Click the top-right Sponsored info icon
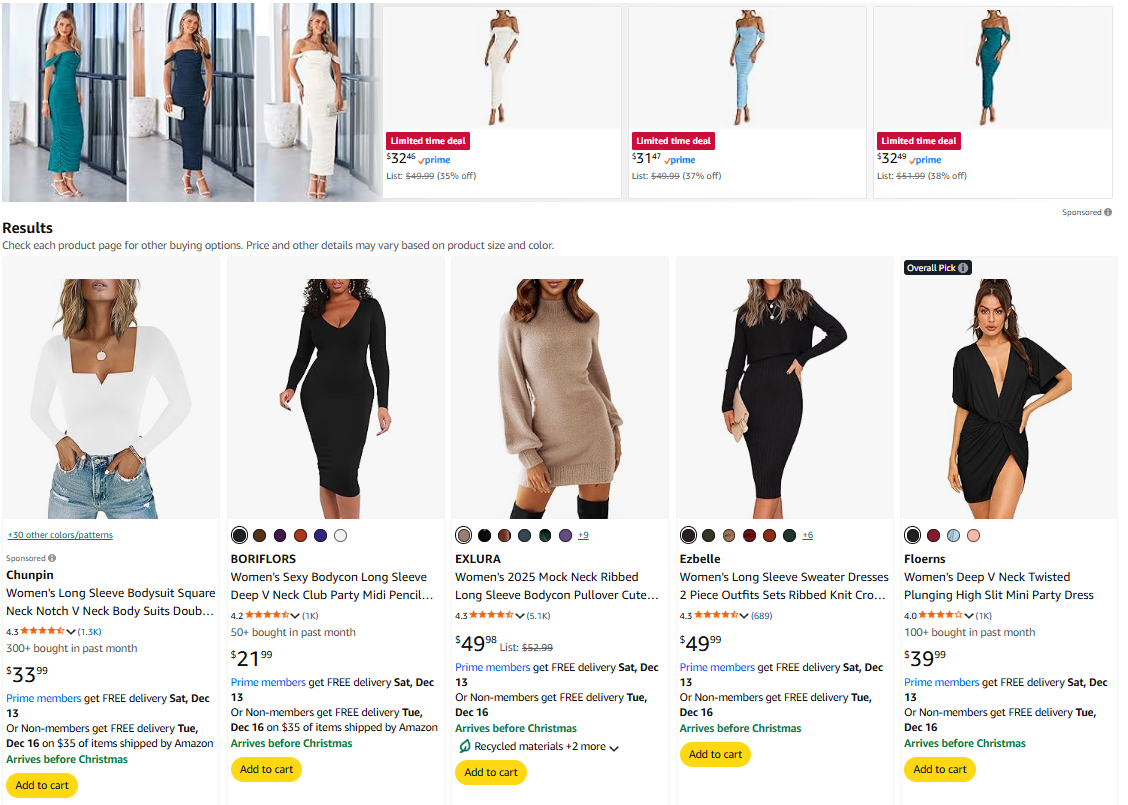 point(1108,212)
